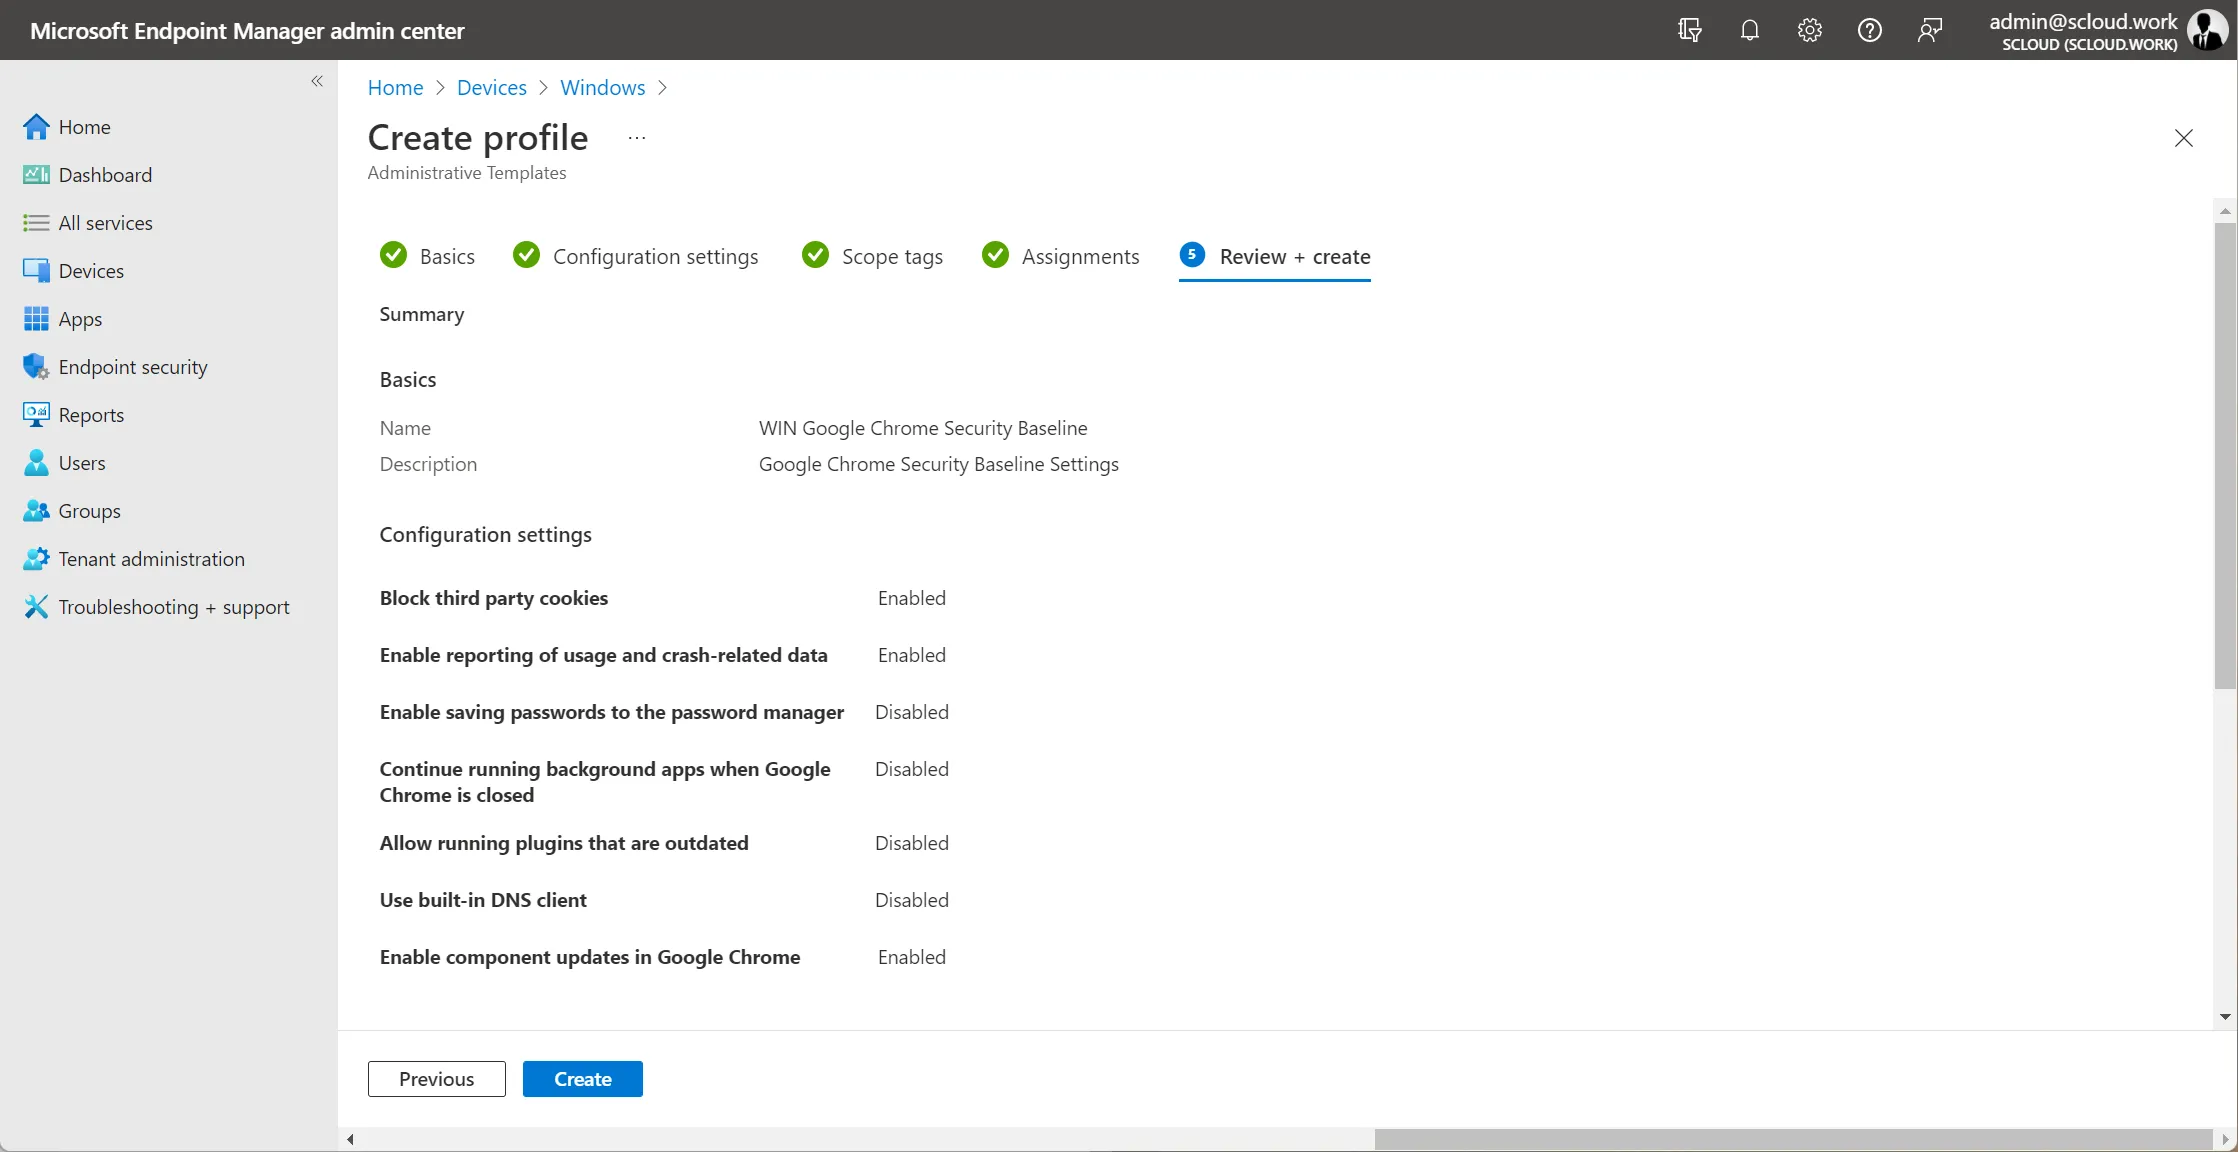Click 'Continue running background apps' setting
2238x1152 pixels.
(604, 782)
